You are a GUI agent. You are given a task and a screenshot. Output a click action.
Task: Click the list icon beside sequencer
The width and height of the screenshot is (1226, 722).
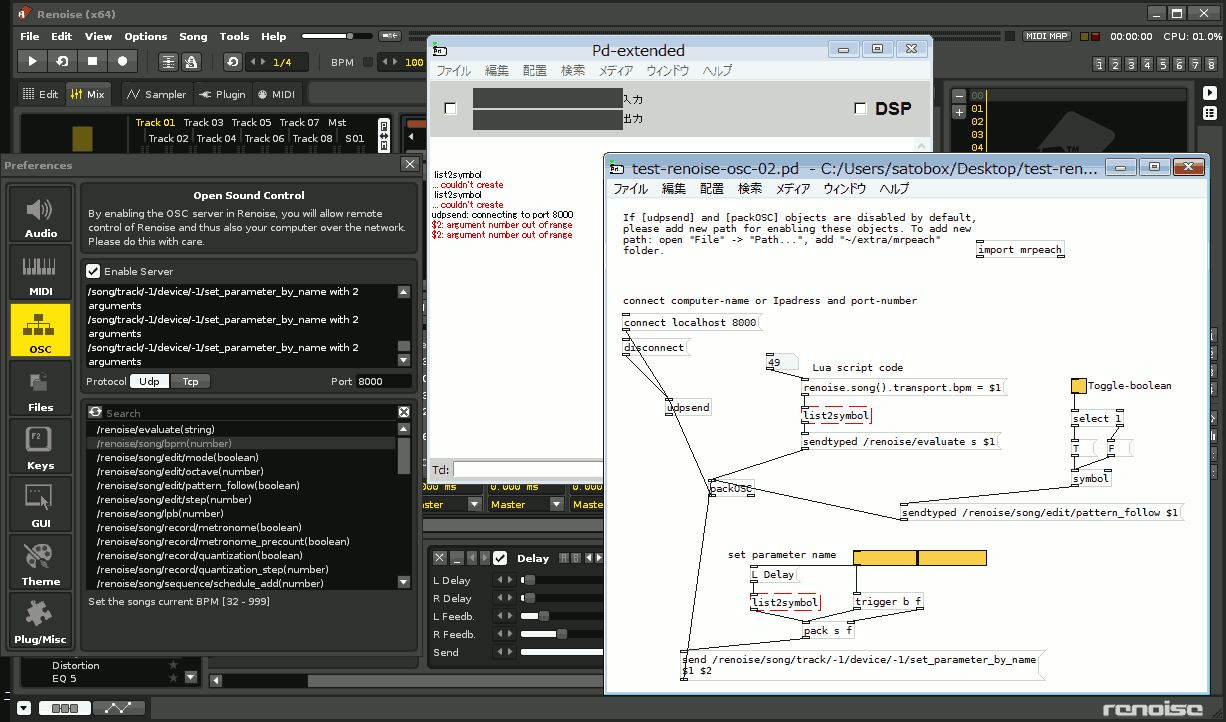click(x=1210, y=112)
